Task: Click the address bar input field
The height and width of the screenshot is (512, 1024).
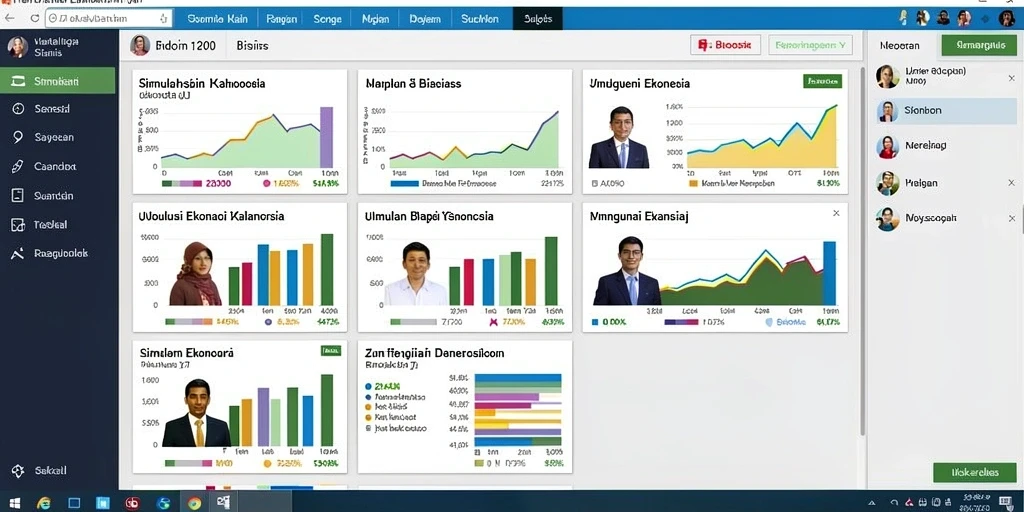Action: (108, 18)
